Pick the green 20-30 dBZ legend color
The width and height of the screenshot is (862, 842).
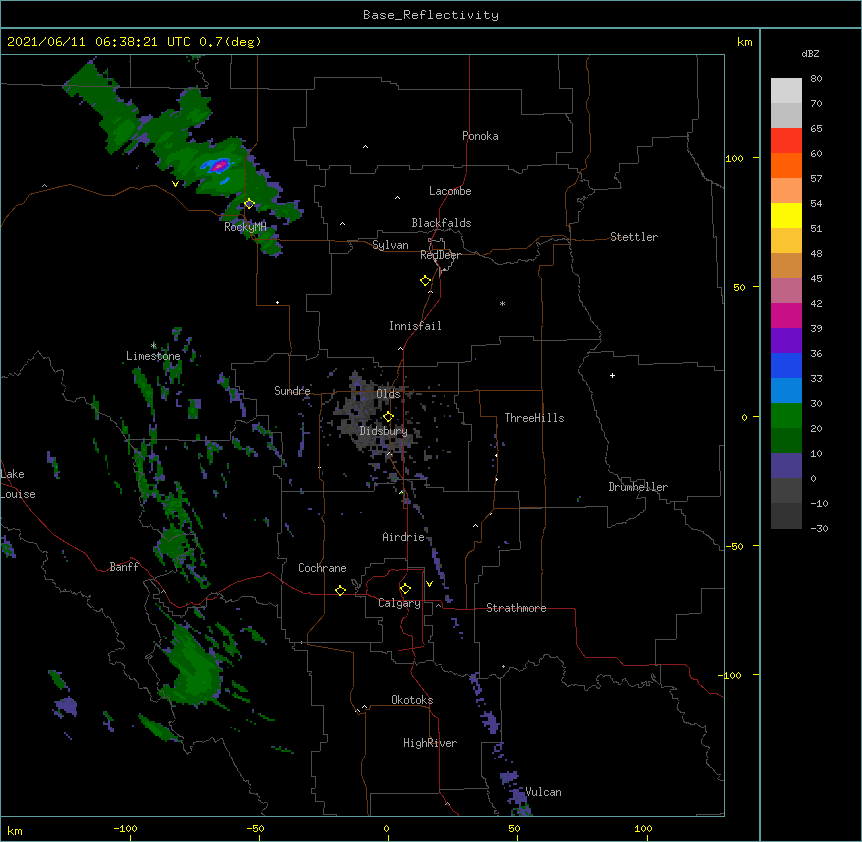786,416
